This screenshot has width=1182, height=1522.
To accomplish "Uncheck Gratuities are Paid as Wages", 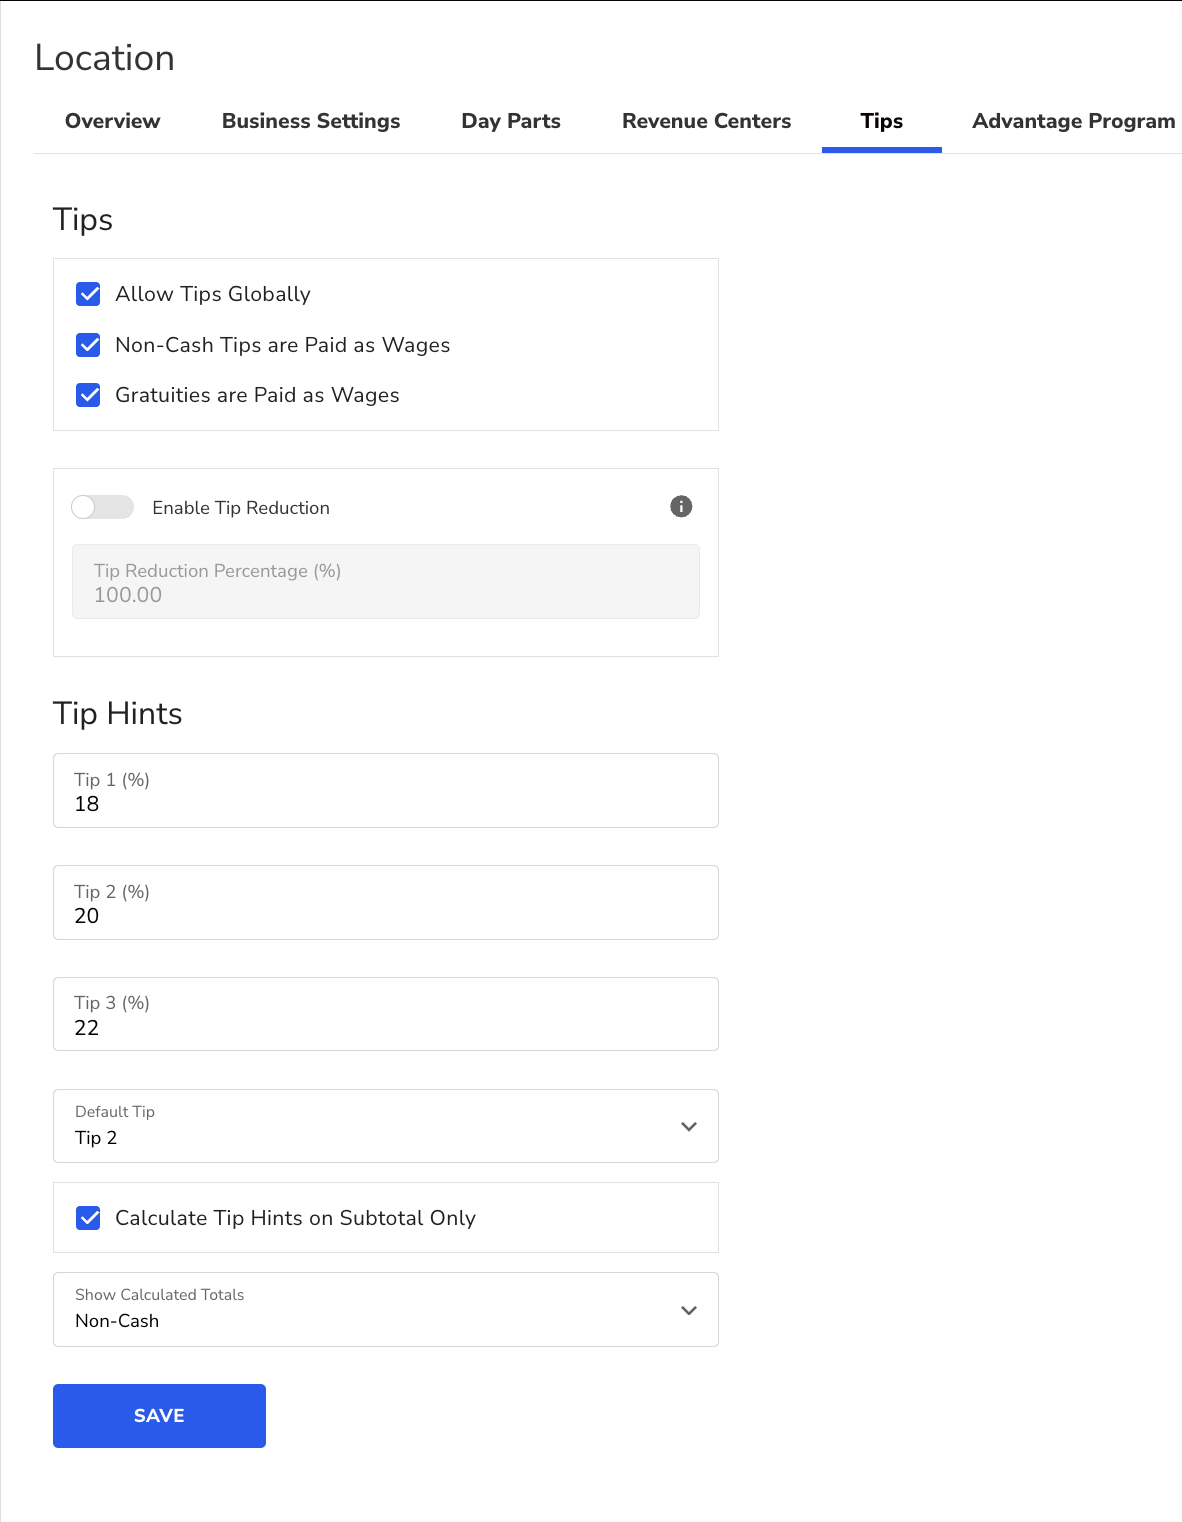I will click(x=89, y=395).
